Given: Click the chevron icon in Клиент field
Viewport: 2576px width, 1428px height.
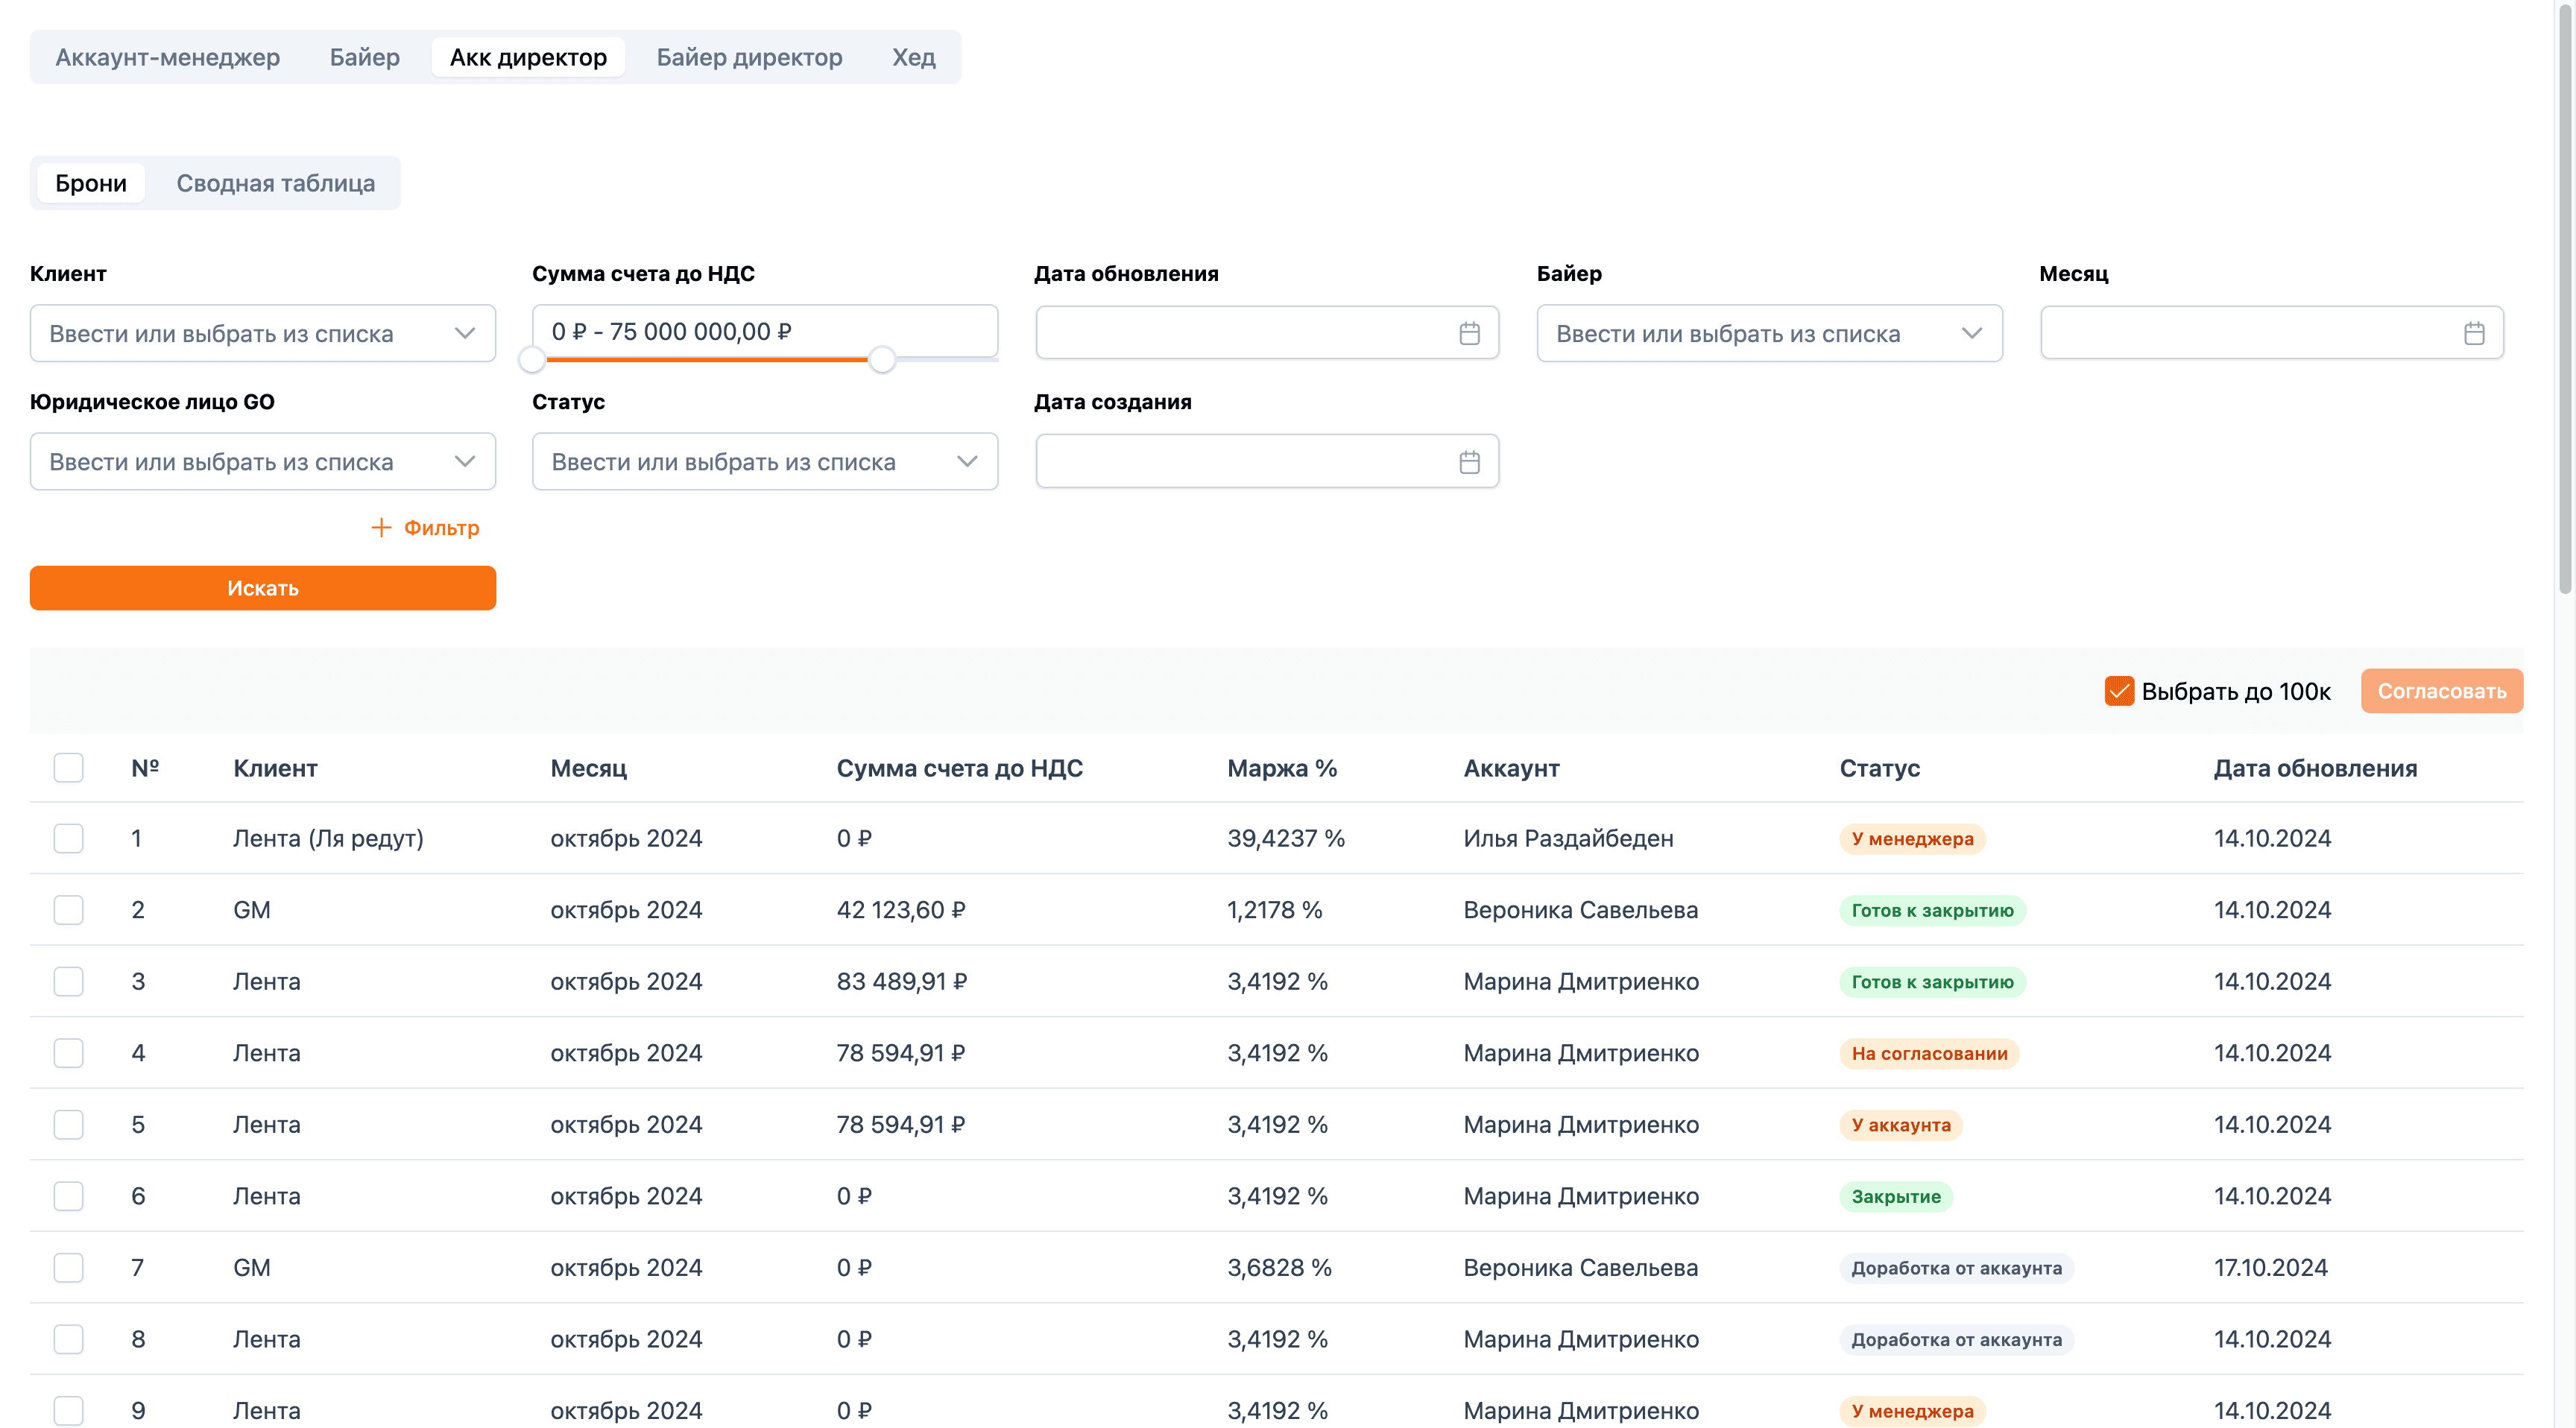Looking at the screenshot, I should [464, 333].
